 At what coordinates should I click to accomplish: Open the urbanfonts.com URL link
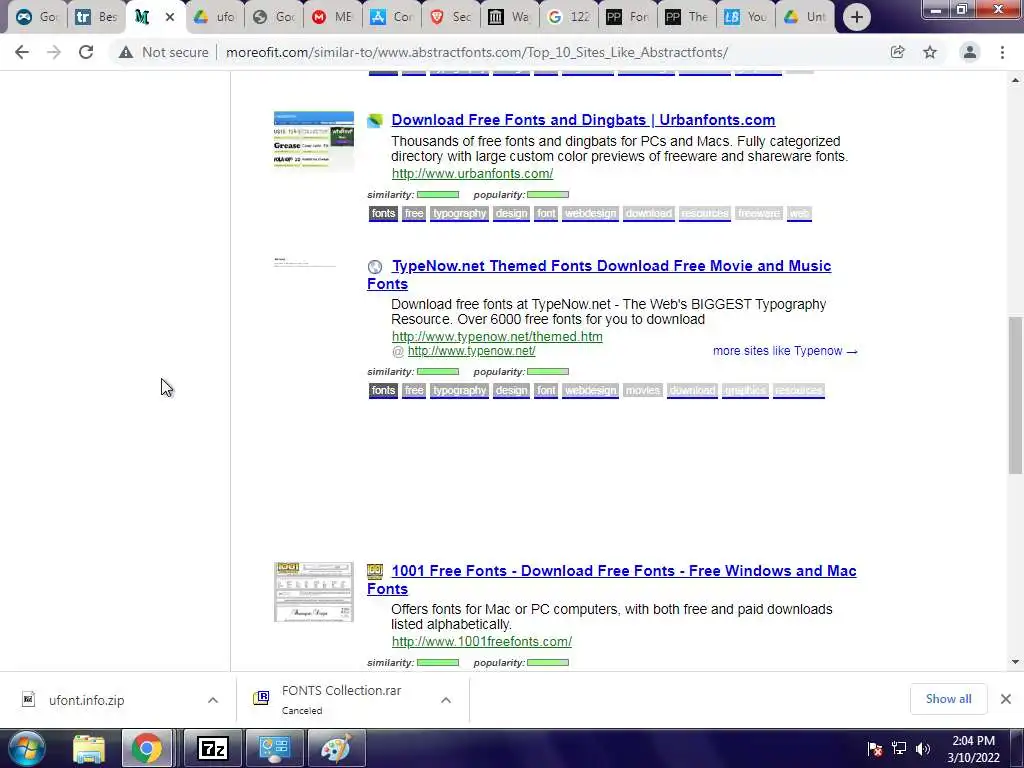[472, 174]
